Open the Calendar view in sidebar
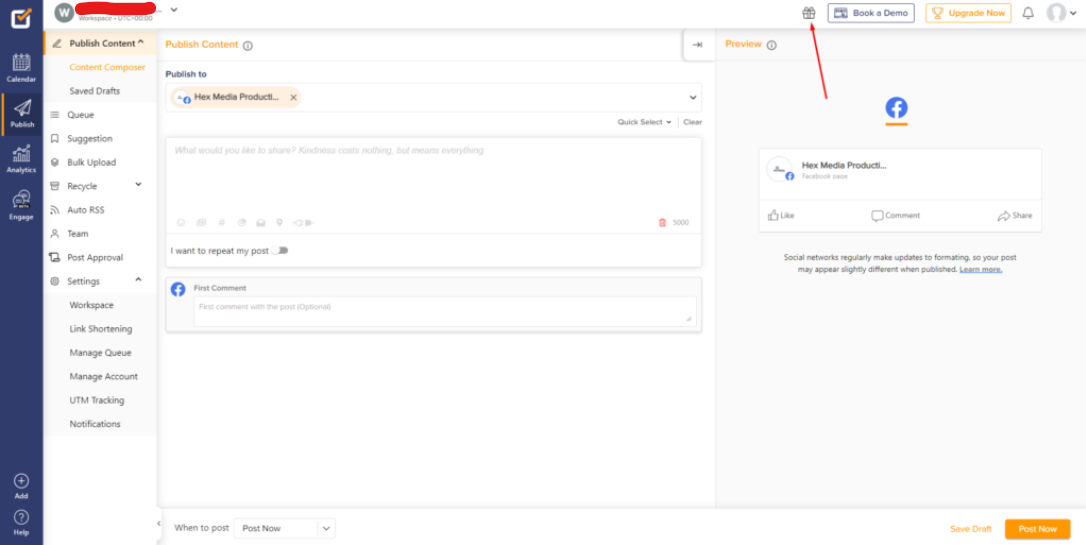 pyautogui.click(x=21, y=67)
